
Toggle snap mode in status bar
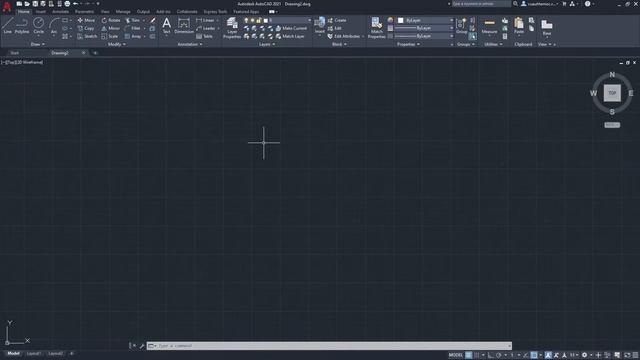tap(476, 355)
